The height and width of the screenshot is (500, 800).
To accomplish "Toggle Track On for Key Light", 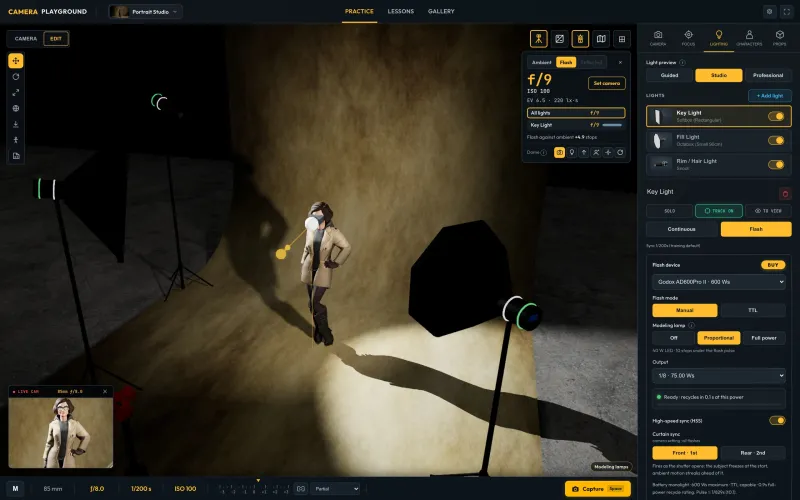I will tap(718, 211).
